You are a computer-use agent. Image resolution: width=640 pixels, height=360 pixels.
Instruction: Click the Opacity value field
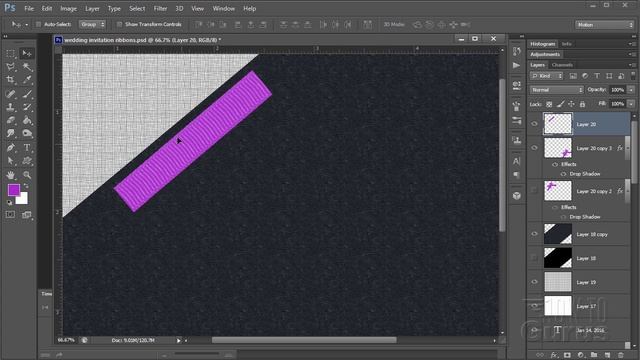click(x=617, y=90)
